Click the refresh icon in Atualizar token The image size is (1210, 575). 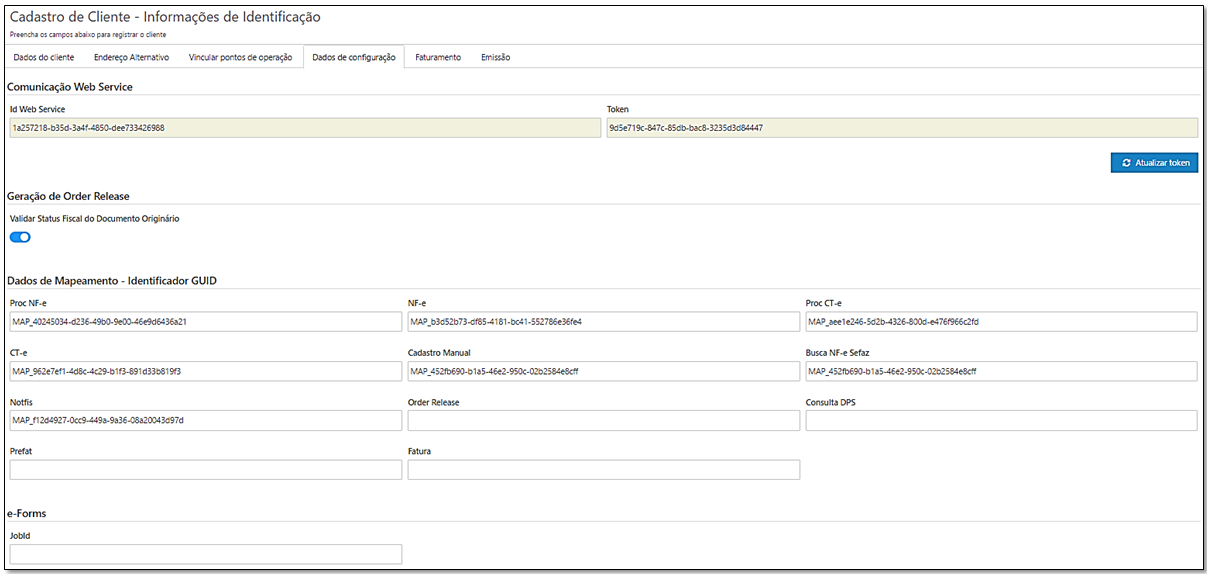pos(1127,163)
